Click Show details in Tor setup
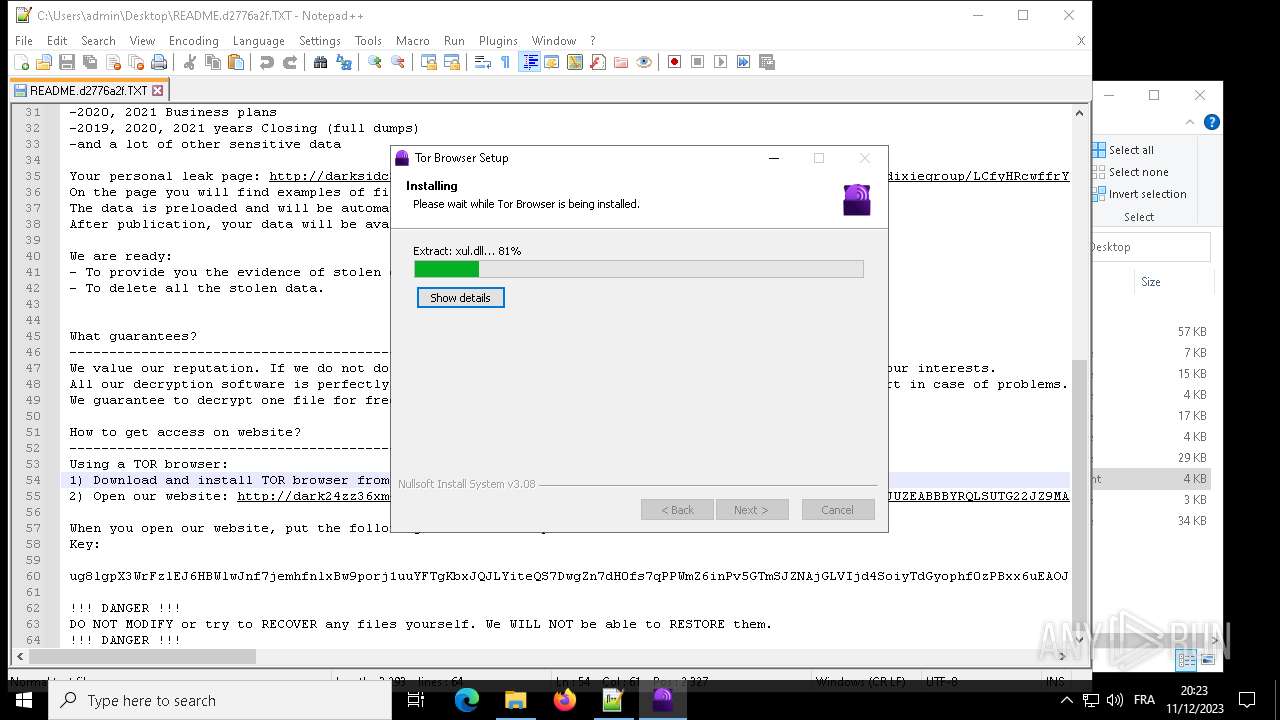Screen dimensions: 1280x720 click(460, 298)
